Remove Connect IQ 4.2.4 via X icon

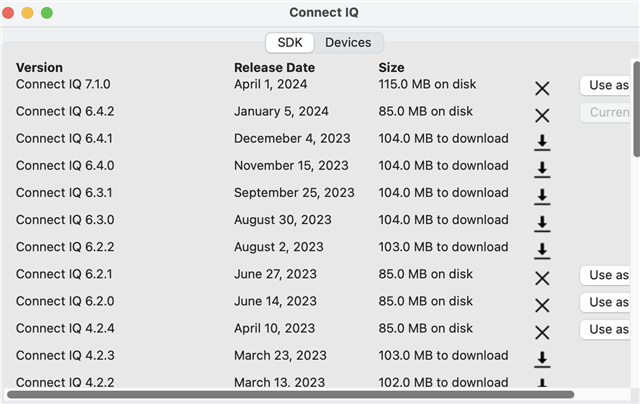click(542, 333)
